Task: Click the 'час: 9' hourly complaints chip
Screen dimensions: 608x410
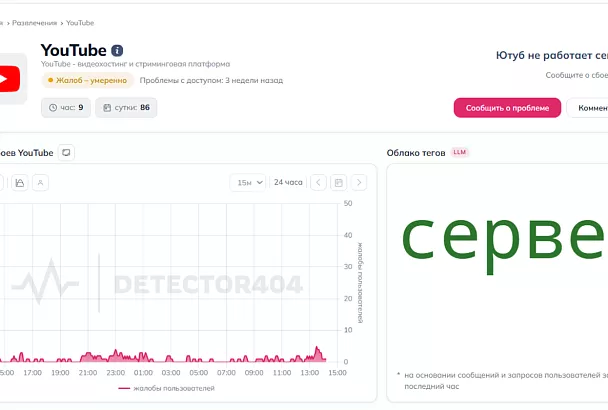Action: click(x=66, y=107)
